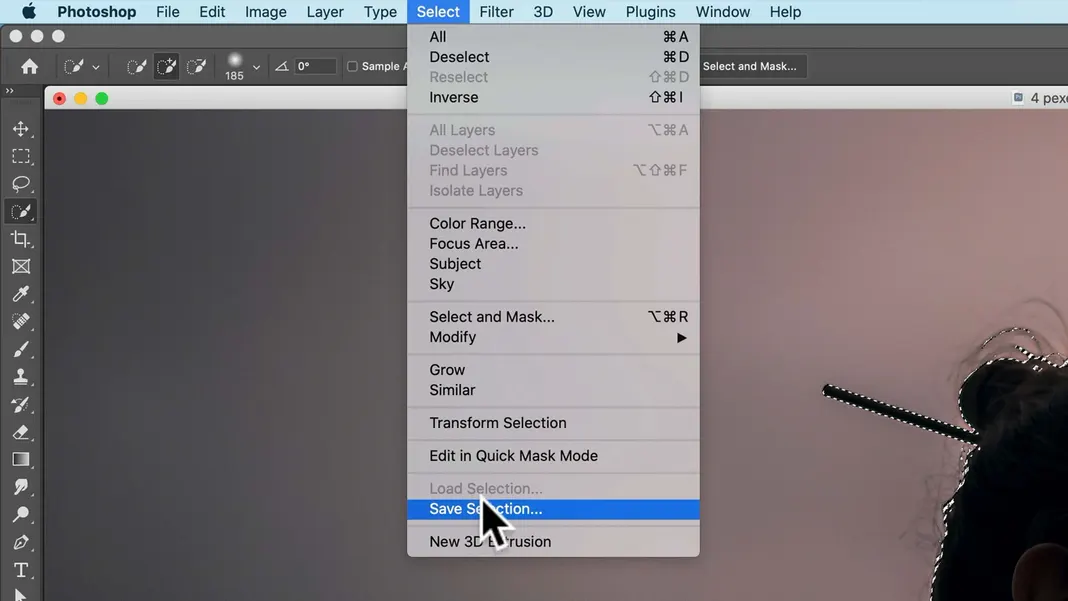
Task: Choose Deselect from the Select menu
Action: click(x=553, y=57)
